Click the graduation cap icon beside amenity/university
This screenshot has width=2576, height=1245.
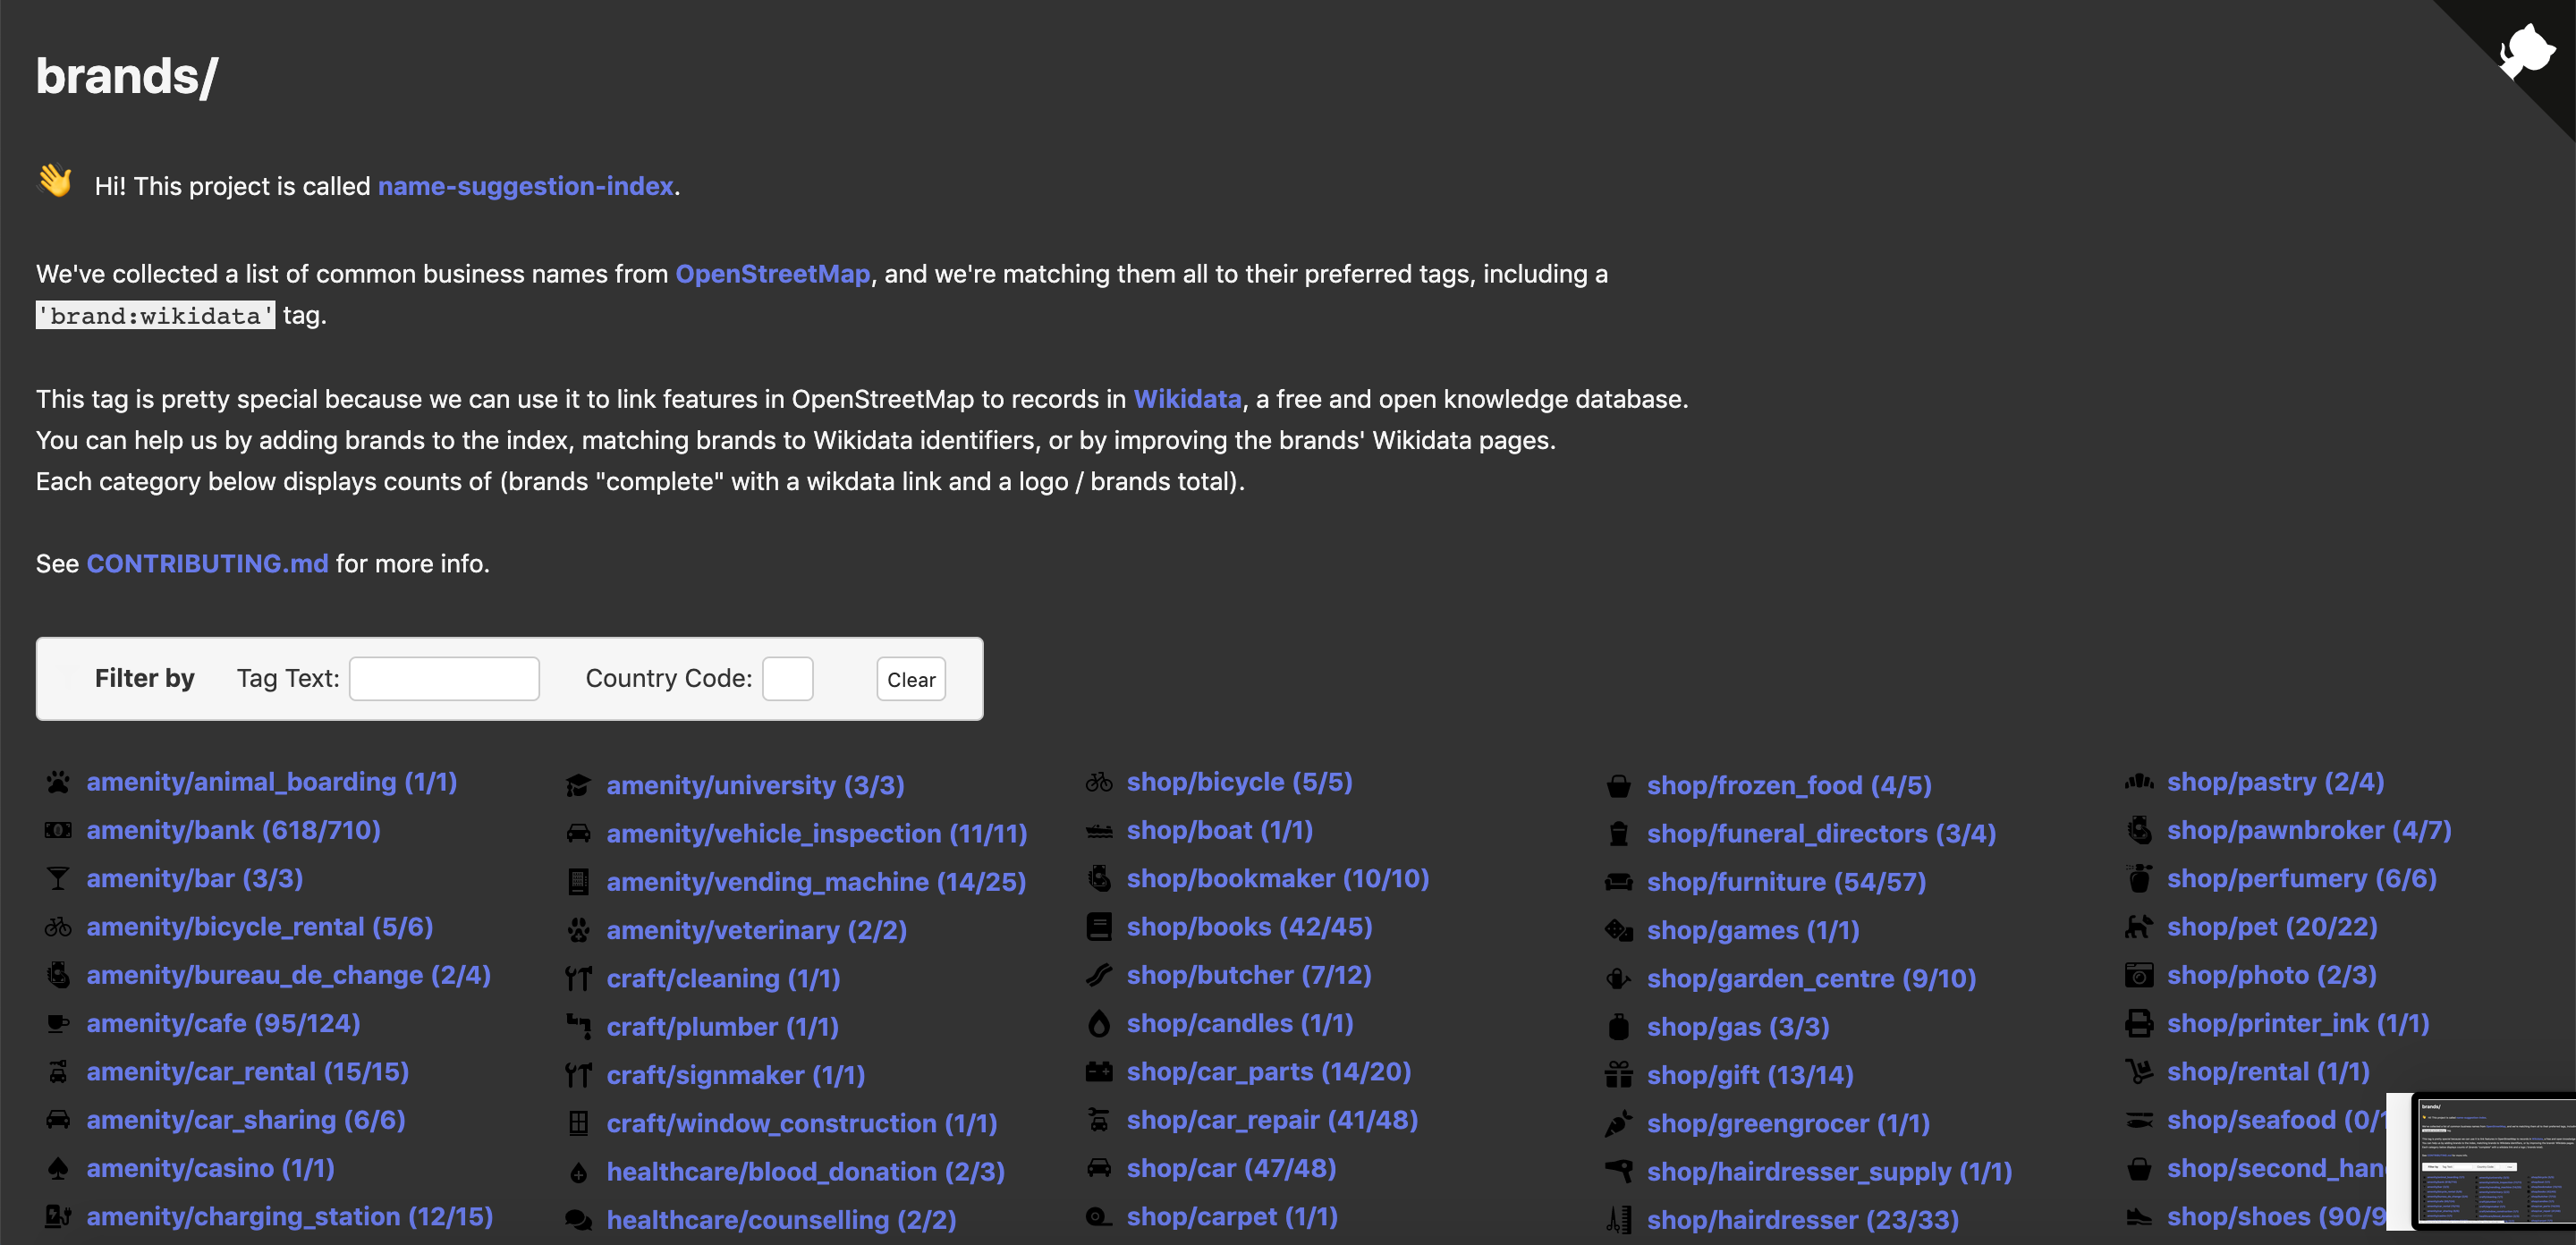578,786
